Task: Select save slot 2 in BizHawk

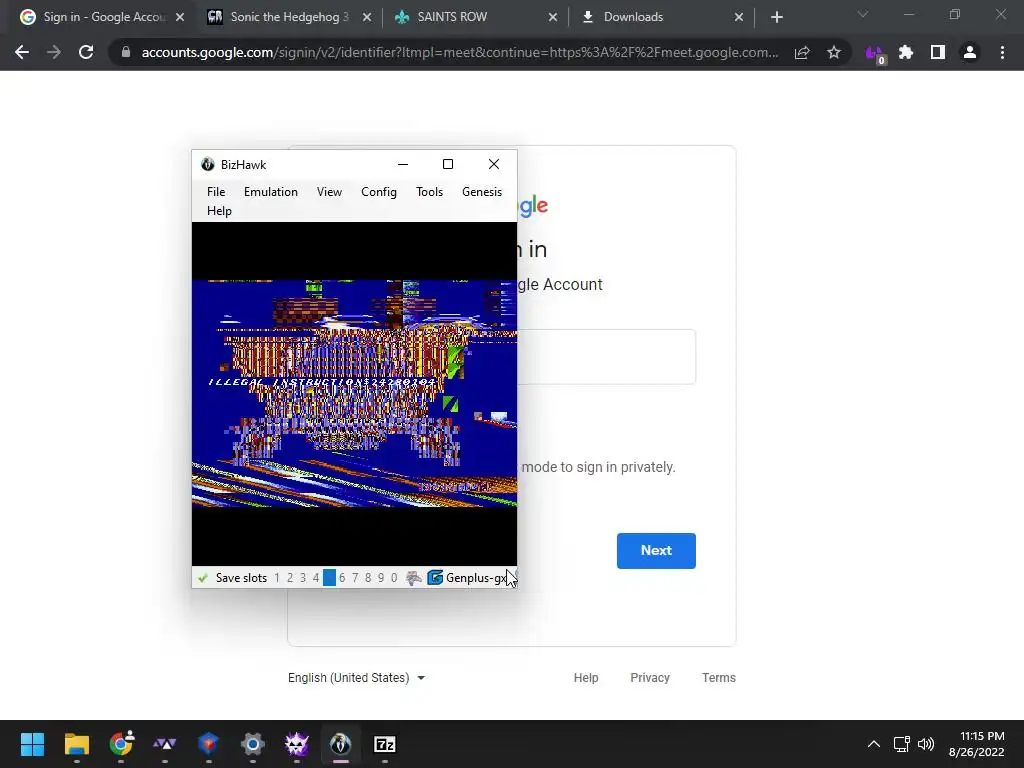Action: click(290, 578)
